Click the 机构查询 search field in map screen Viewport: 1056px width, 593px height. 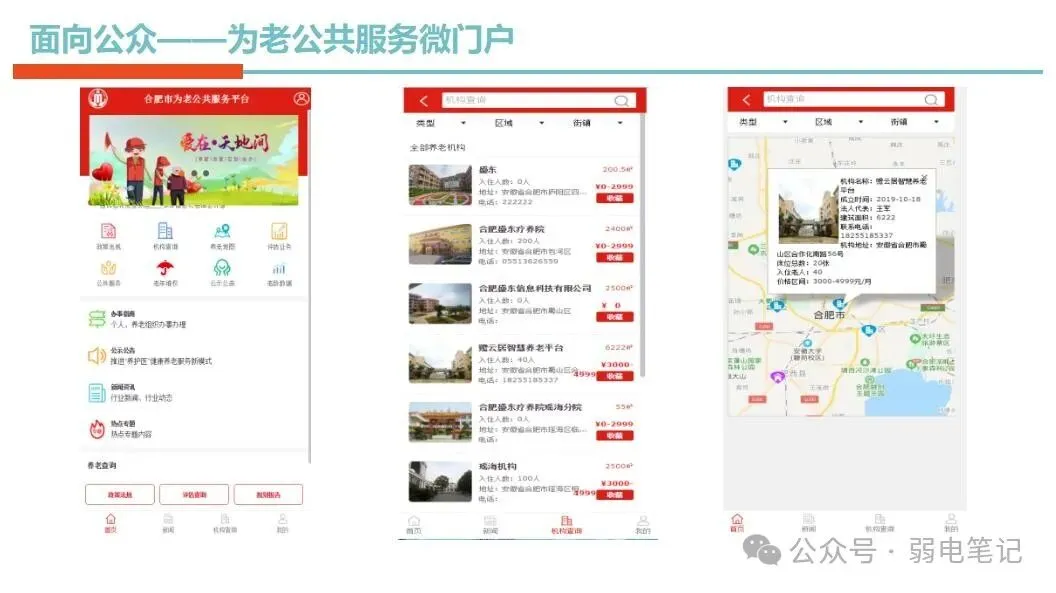(853, 99)
